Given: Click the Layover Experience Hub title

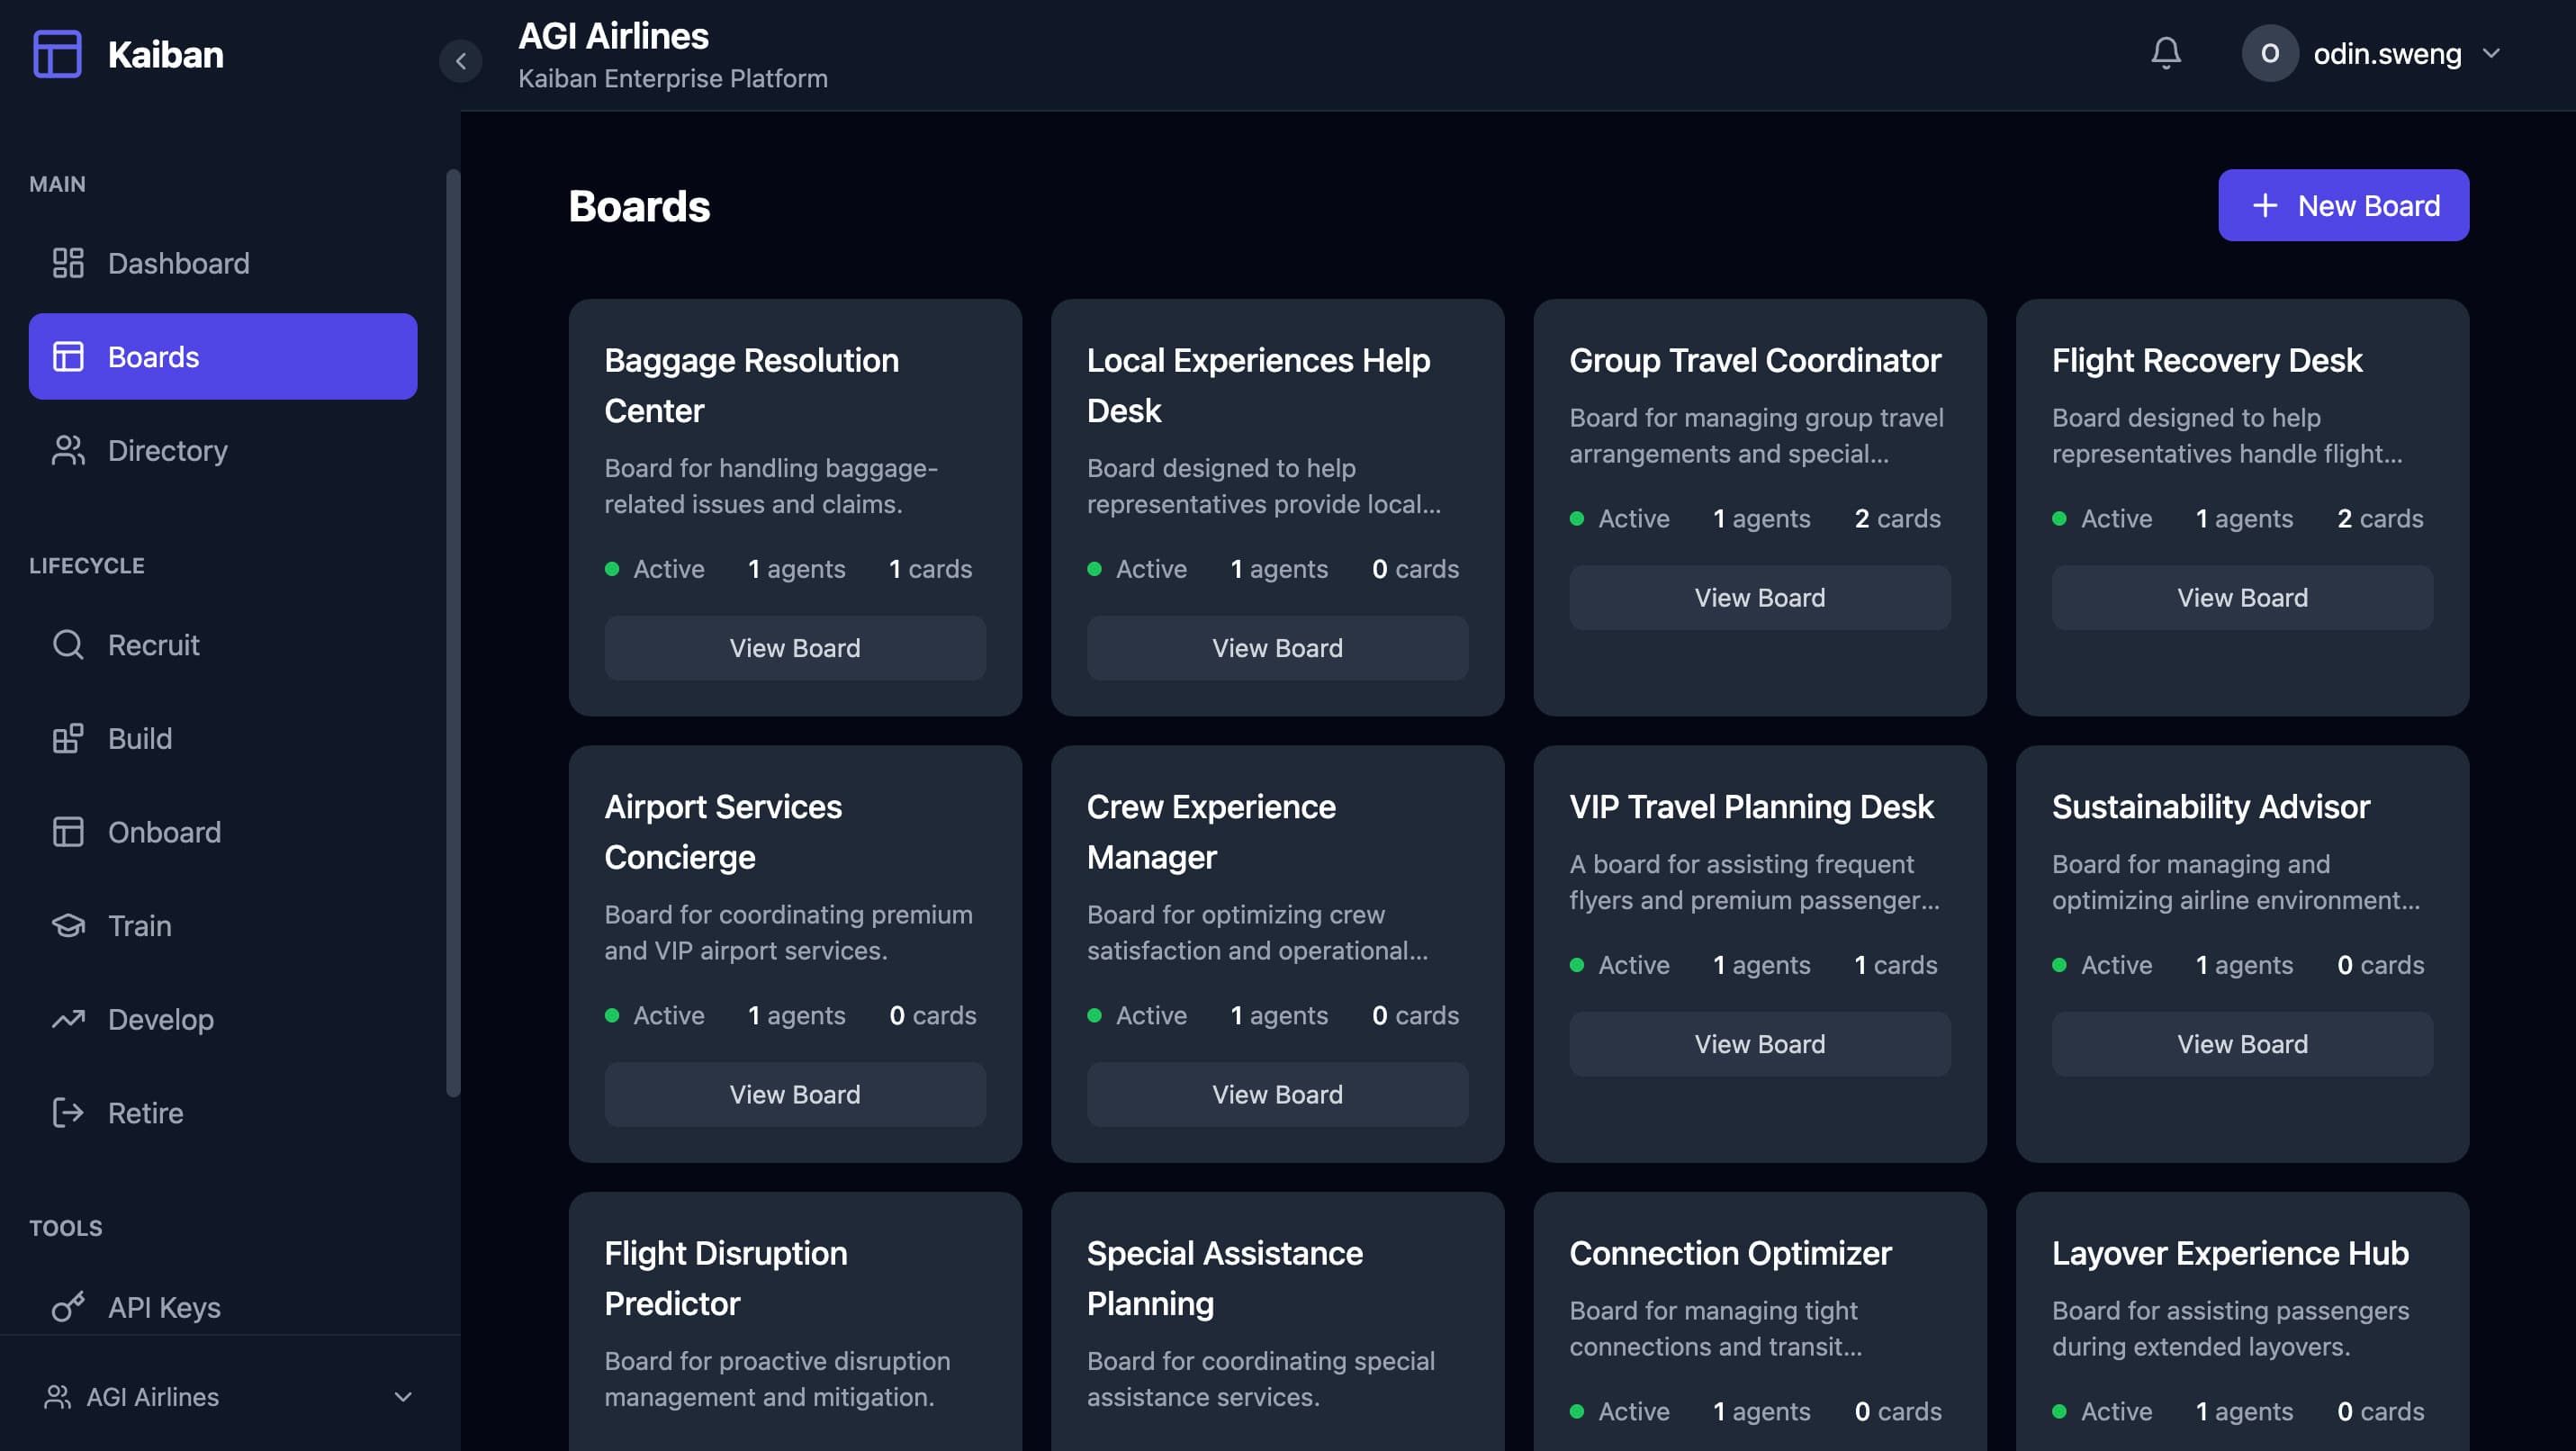Looking at the screenshot, I should pos(2230,1253).
